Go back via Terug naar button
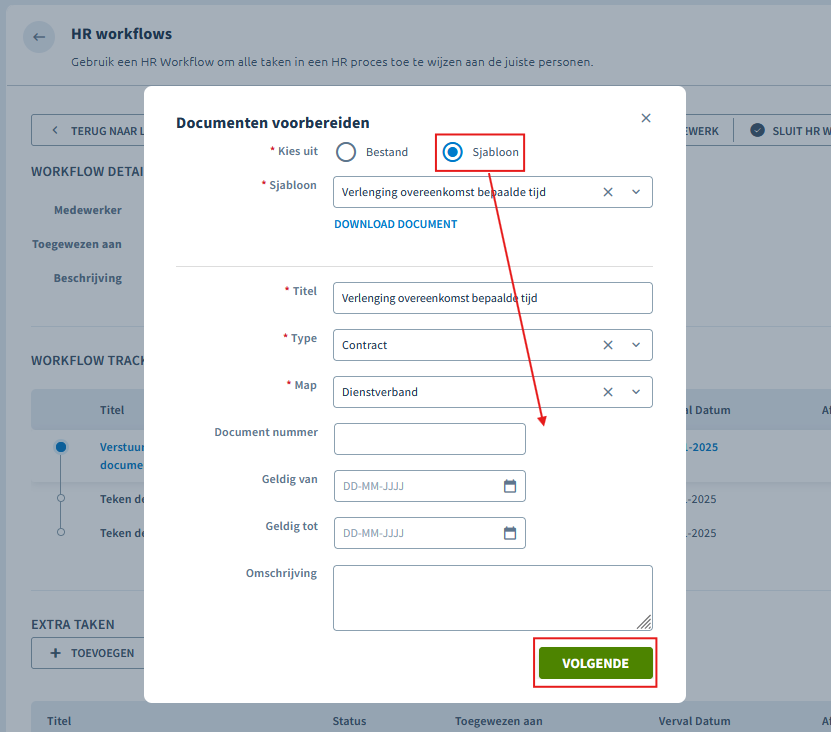 click(88, 130)
